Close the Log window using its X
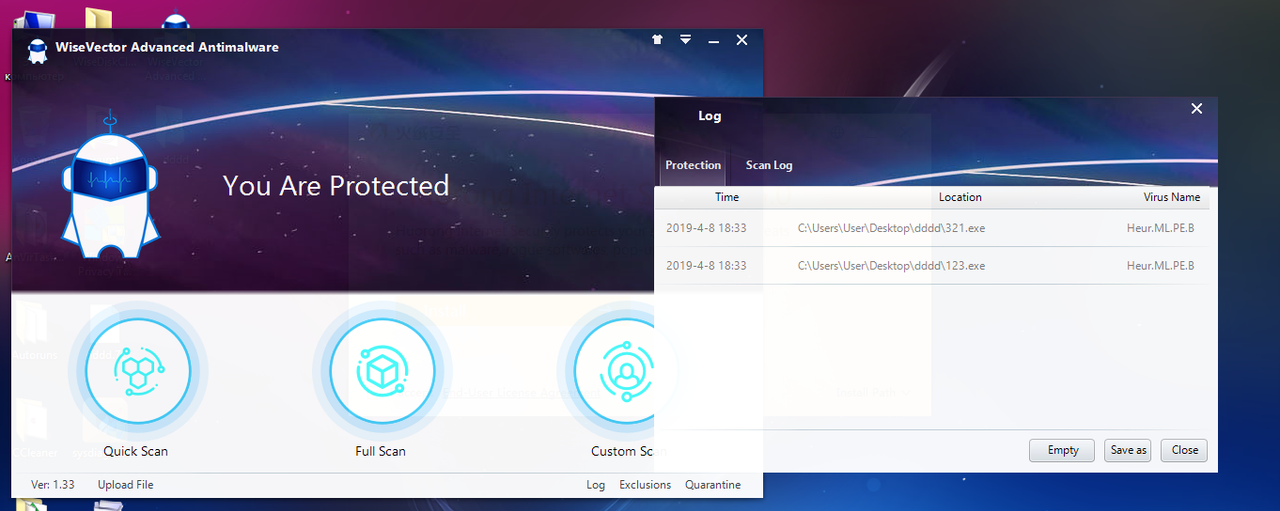 (x=1197, y=109)
